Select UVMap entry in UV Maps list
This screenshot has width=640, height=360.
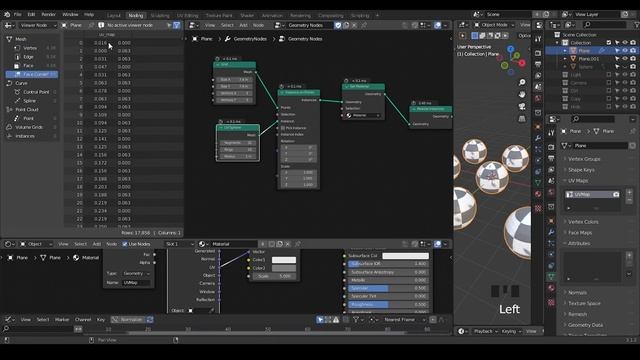point(592,195)
